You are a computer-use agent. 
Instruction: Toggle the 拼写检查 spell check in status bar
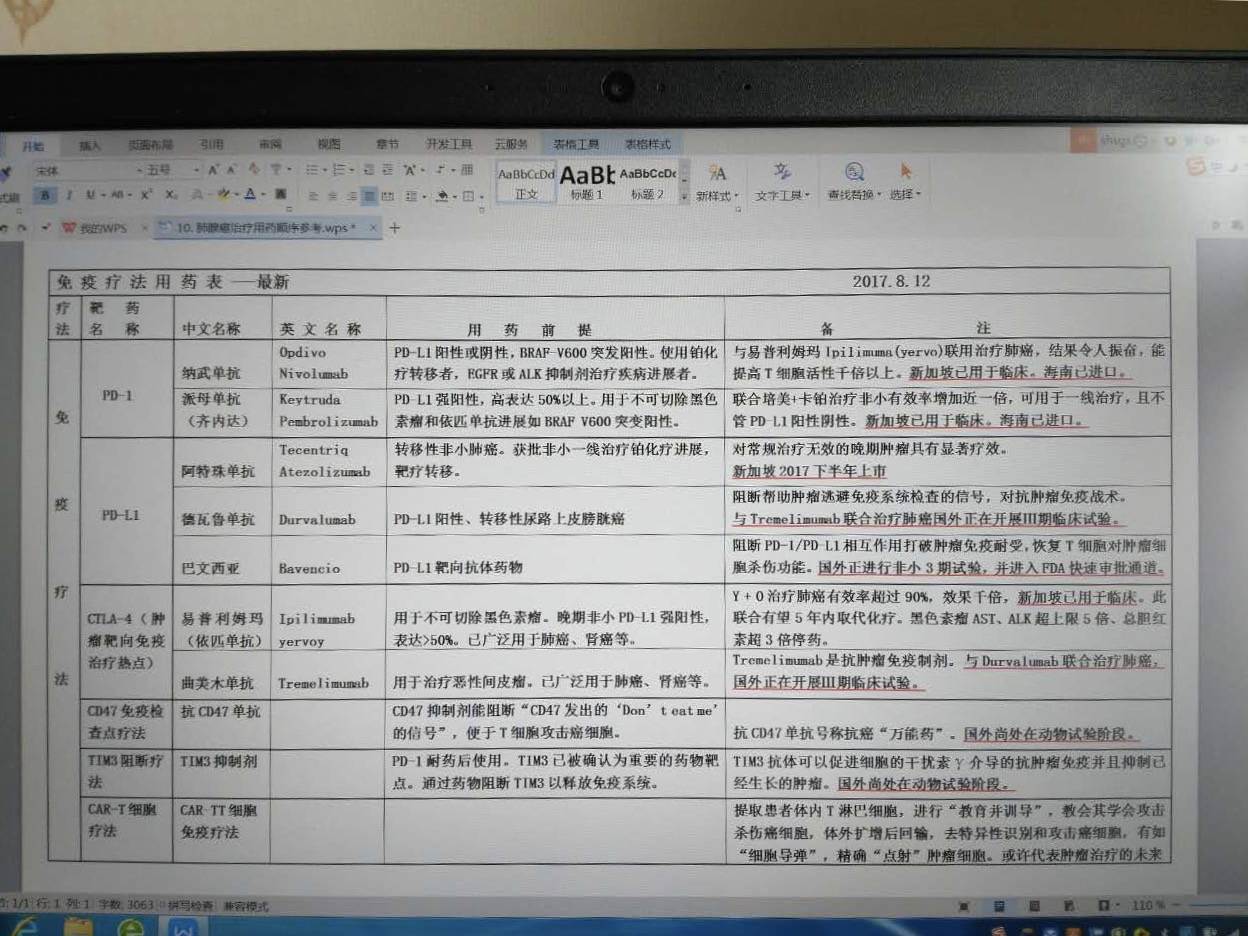[x=189, y=906]
